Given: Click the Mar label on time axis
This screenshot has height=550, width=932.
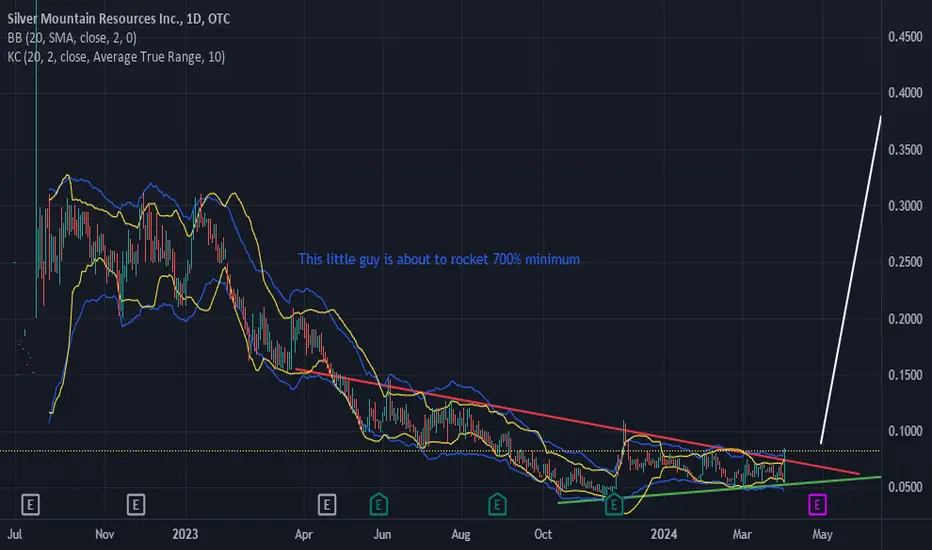Looking at the screenshot, I should coord(742,534).
